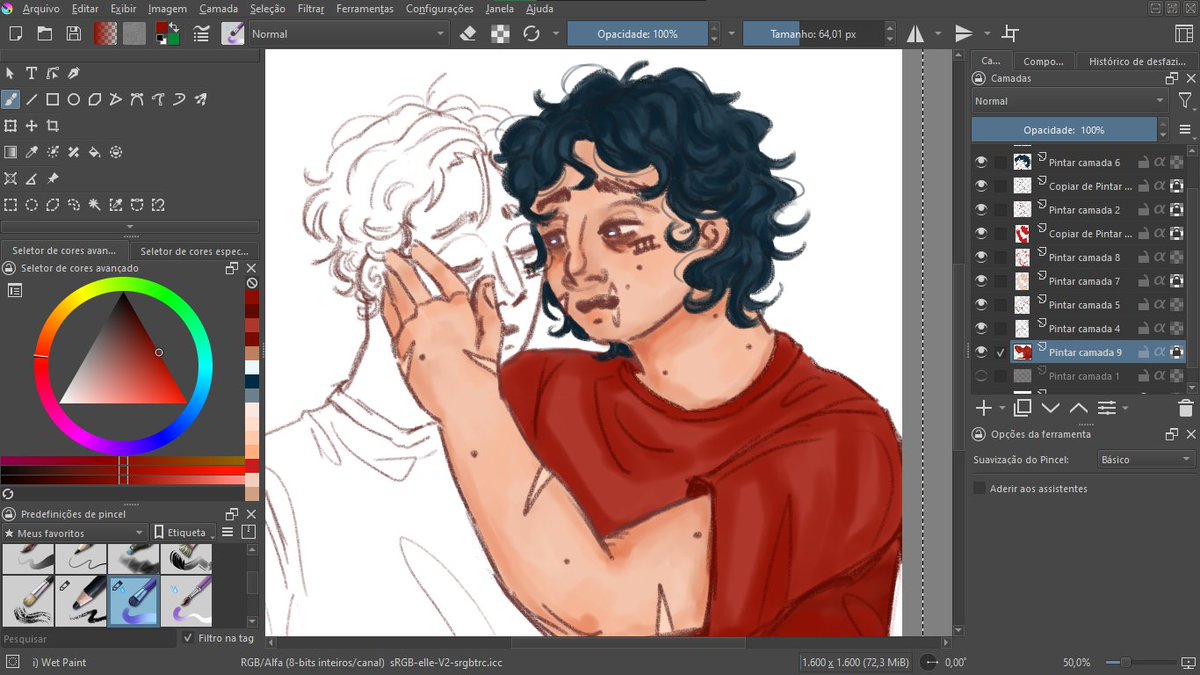The image size is (1200, 675).
Task: Click the layer Opacidade 100% slider
Action: [1064, 130]
